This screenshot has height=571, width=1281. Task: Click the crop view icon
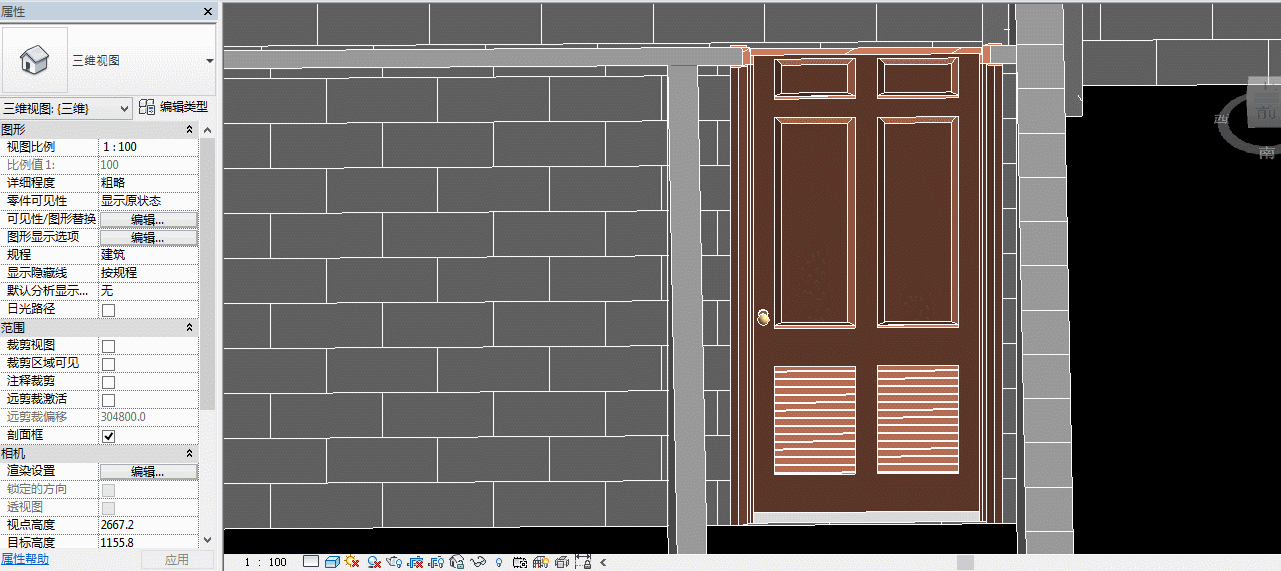415,562
